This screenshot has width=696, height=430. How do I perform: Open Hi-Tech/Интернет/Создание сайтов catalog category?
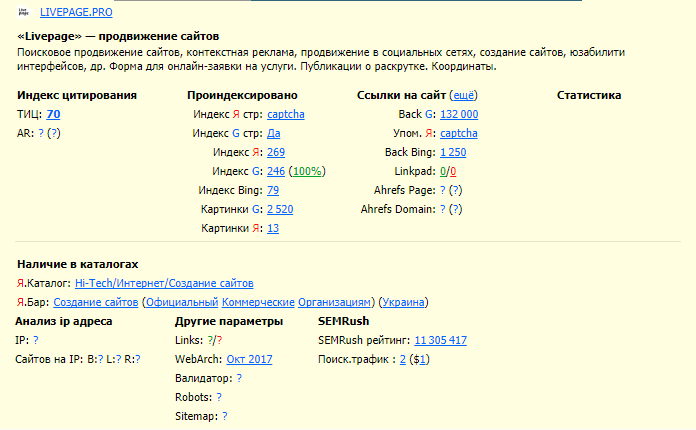click(x=164, y=284)
